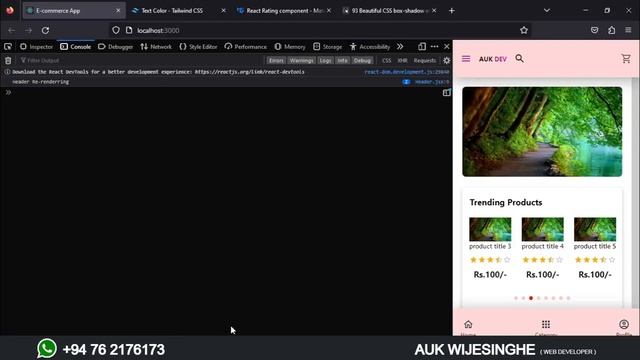Open the Style Editor tab

[198, 47]
